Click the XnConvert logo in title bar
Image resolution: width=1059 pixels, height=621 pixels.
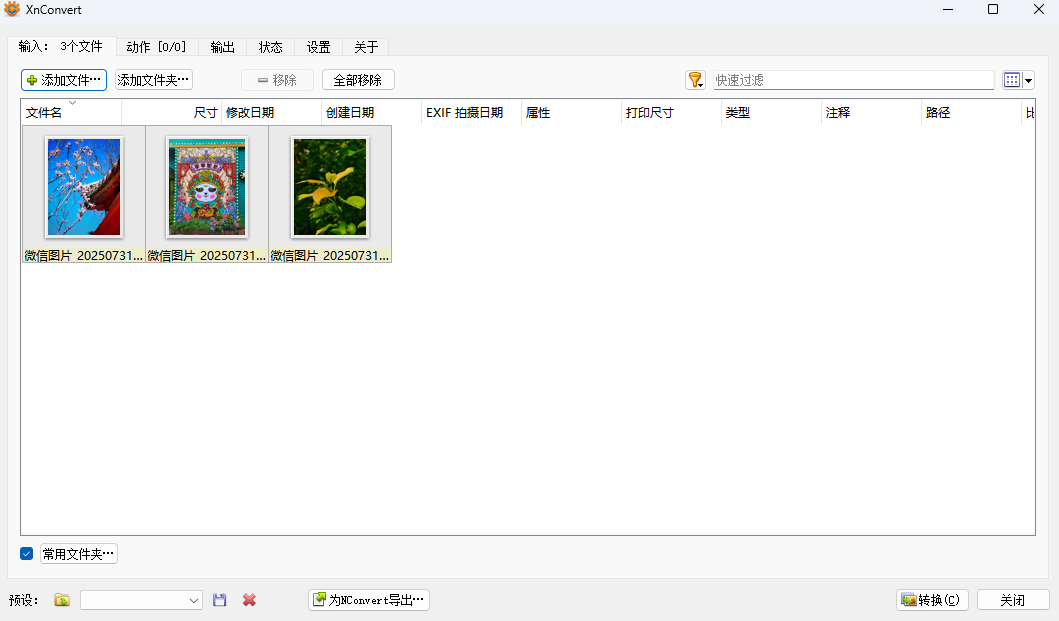tap(12, 9)
